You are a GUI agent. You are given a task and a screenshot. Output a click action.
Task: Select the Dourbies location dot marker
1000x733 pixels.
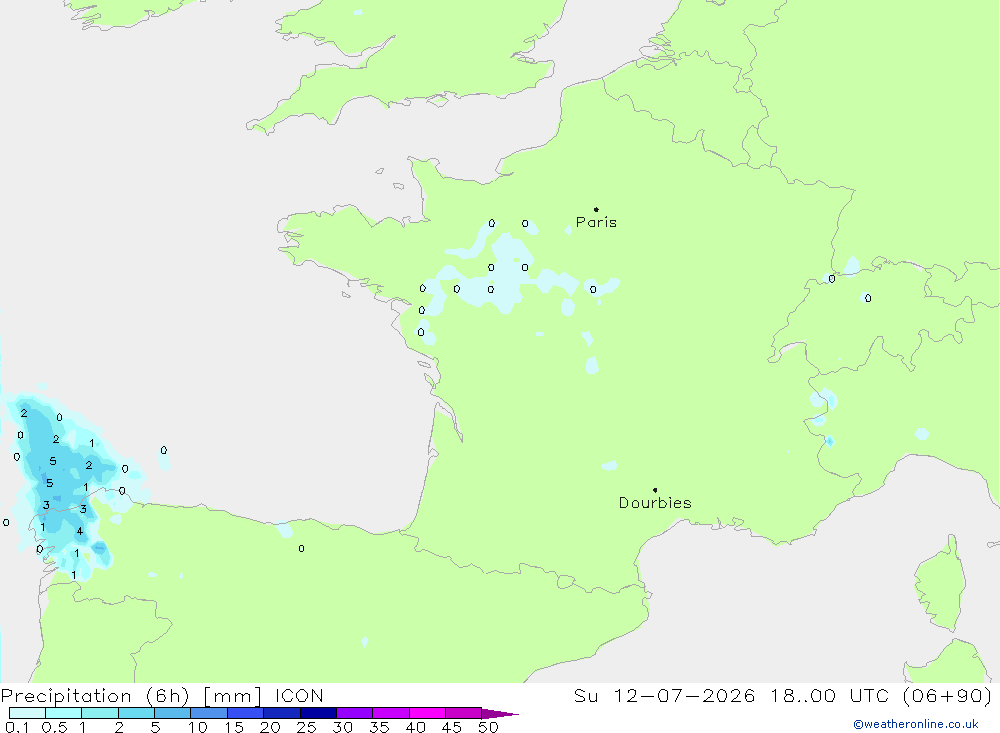coord(655,490)
